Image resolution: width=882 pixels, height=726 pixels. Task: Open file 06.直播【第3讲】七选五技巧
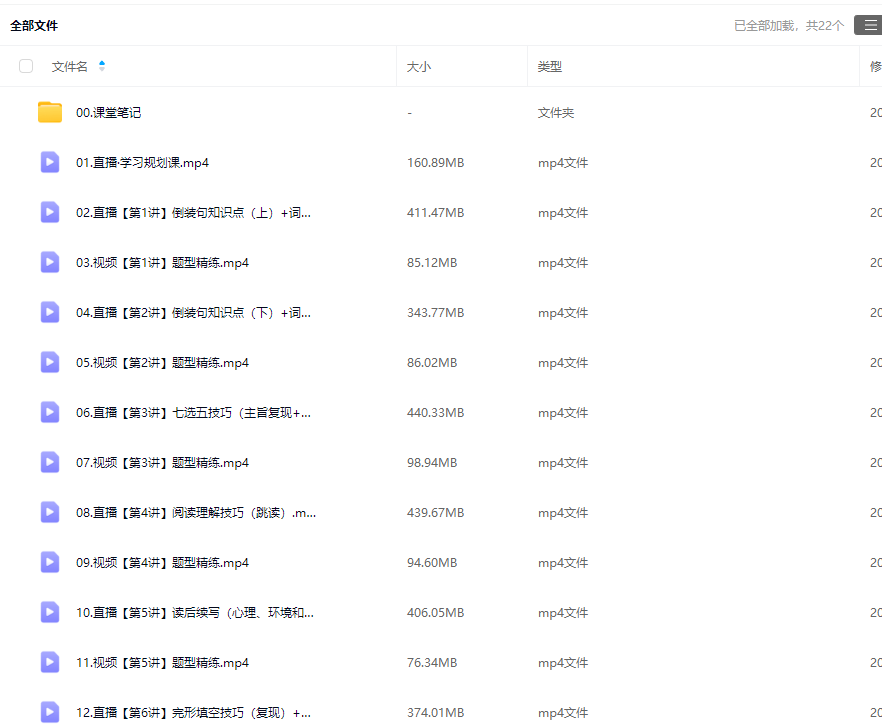[193, 413]
